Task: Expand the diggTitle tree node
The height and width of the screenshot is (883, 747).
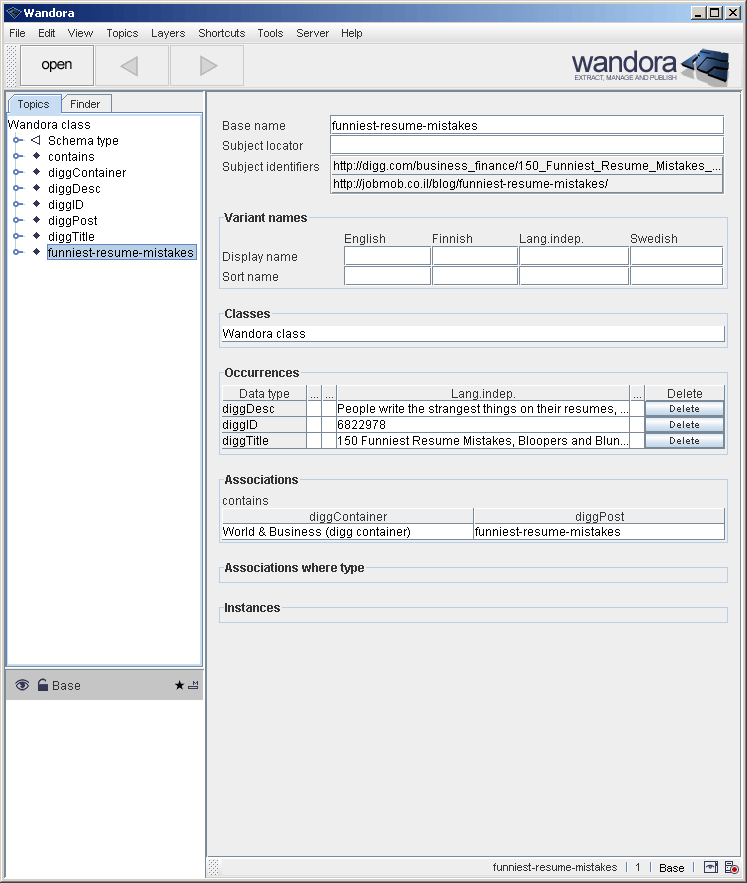Action: point(18,237)
